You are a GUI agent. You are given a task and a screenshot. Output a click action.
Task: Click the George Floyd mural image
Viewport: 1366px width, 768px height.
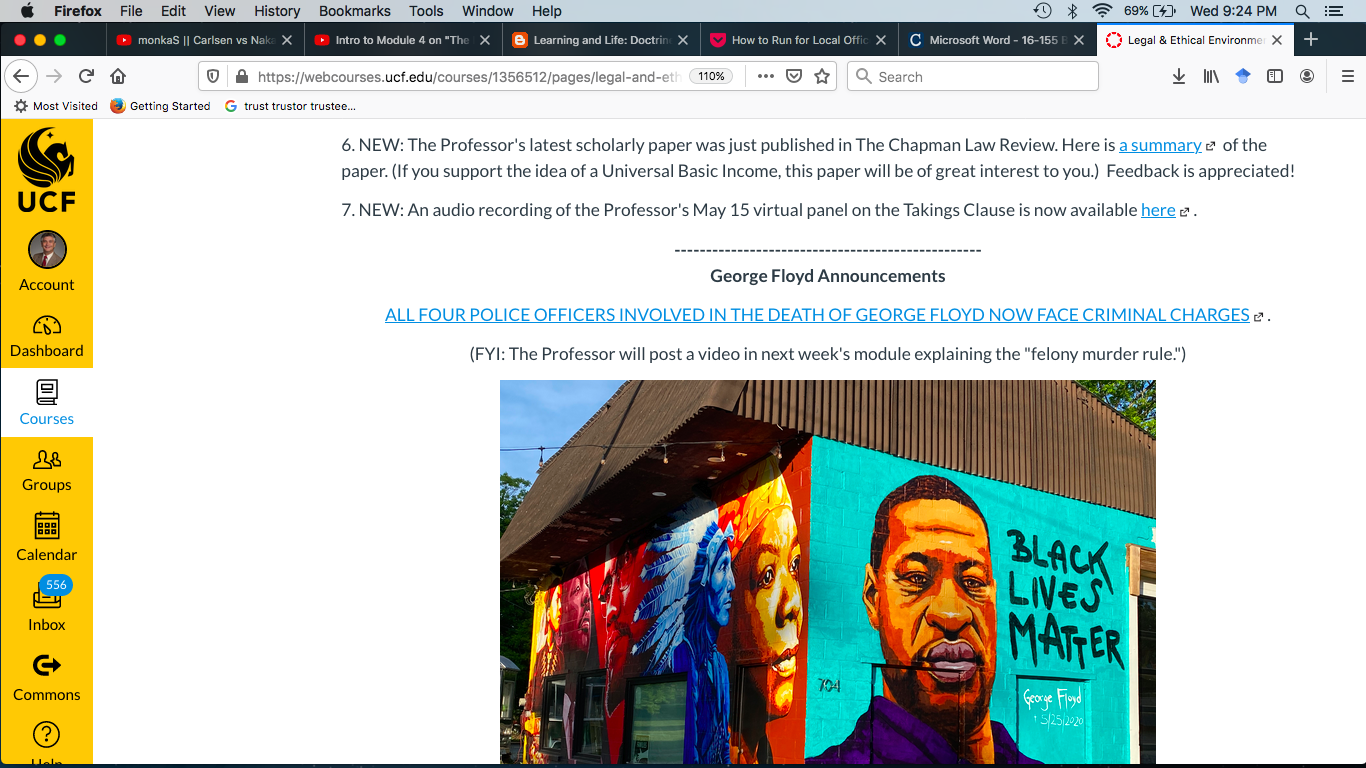click(x=827, y=570)
